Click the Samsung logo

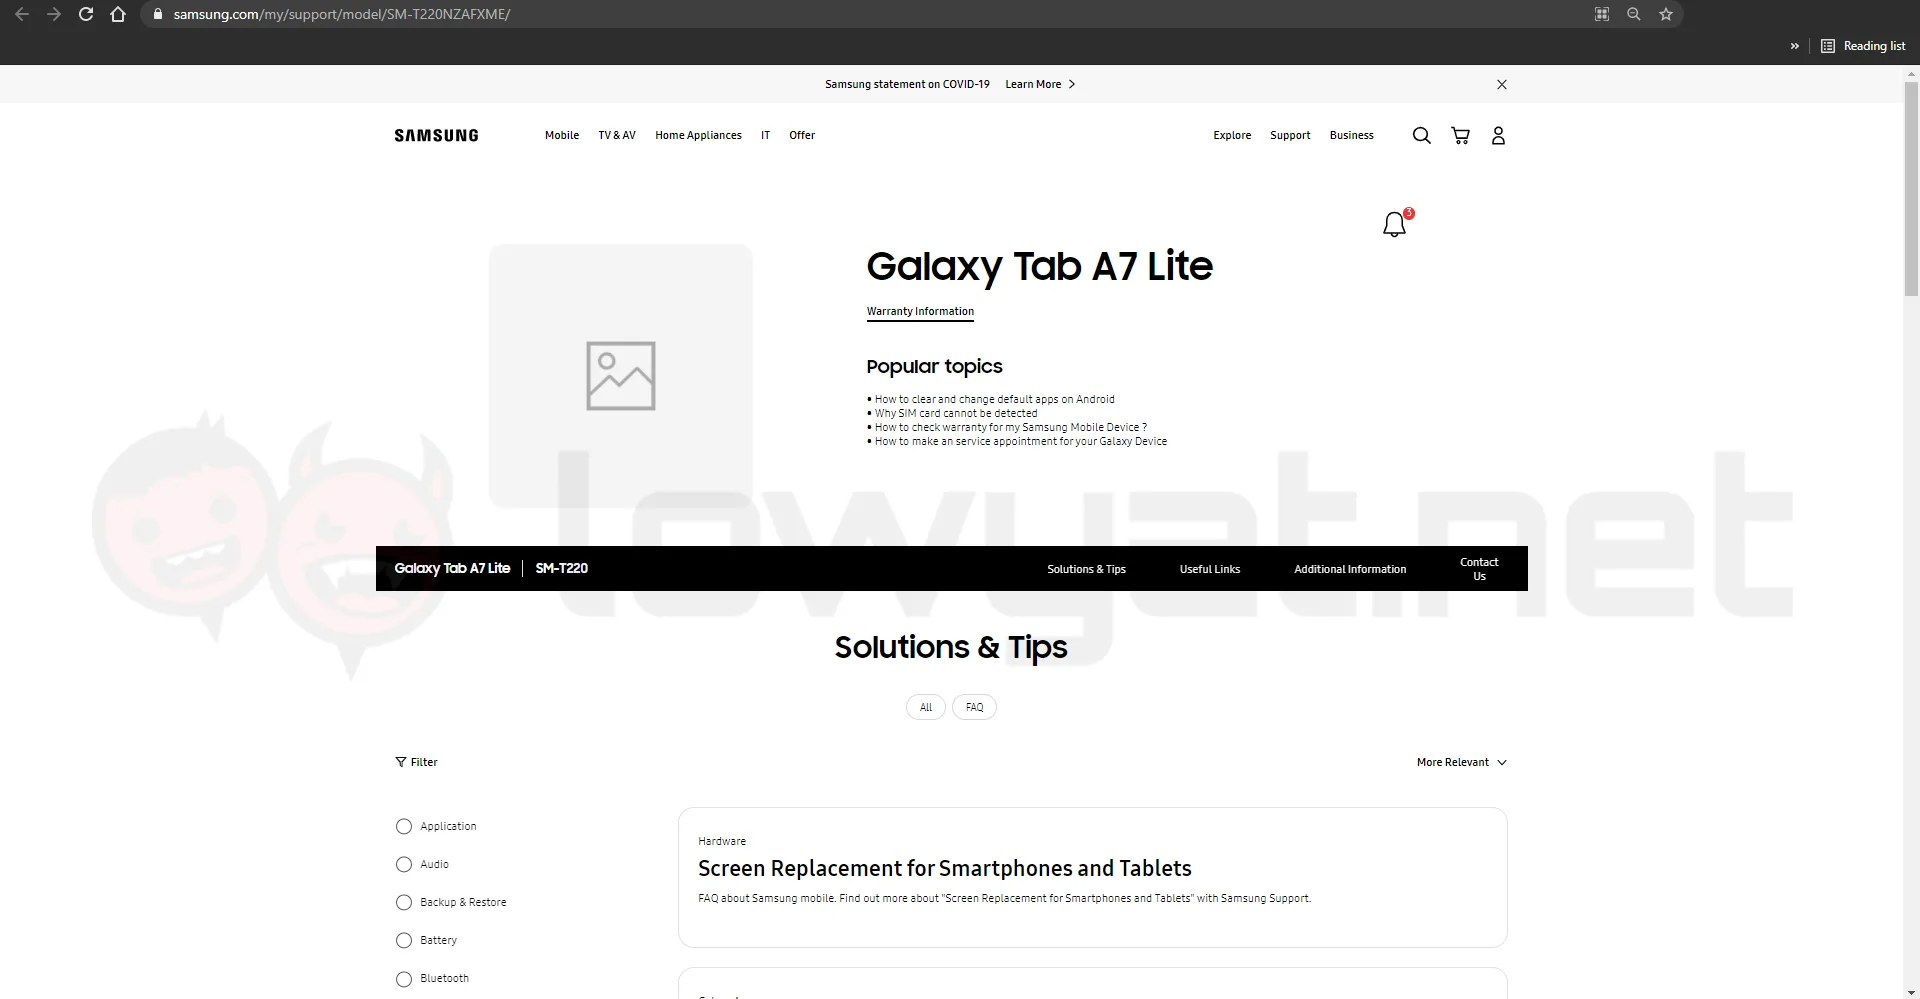click(436, 135)
